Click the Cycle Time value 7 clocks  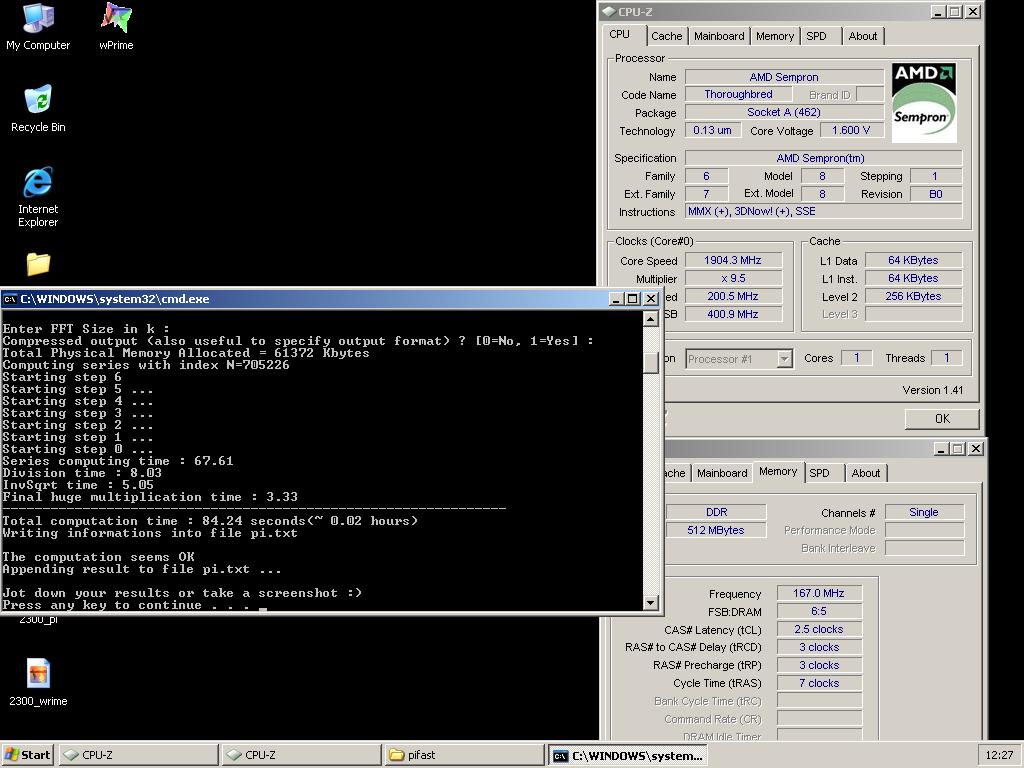pyautogui.click(x=819, y=683)
